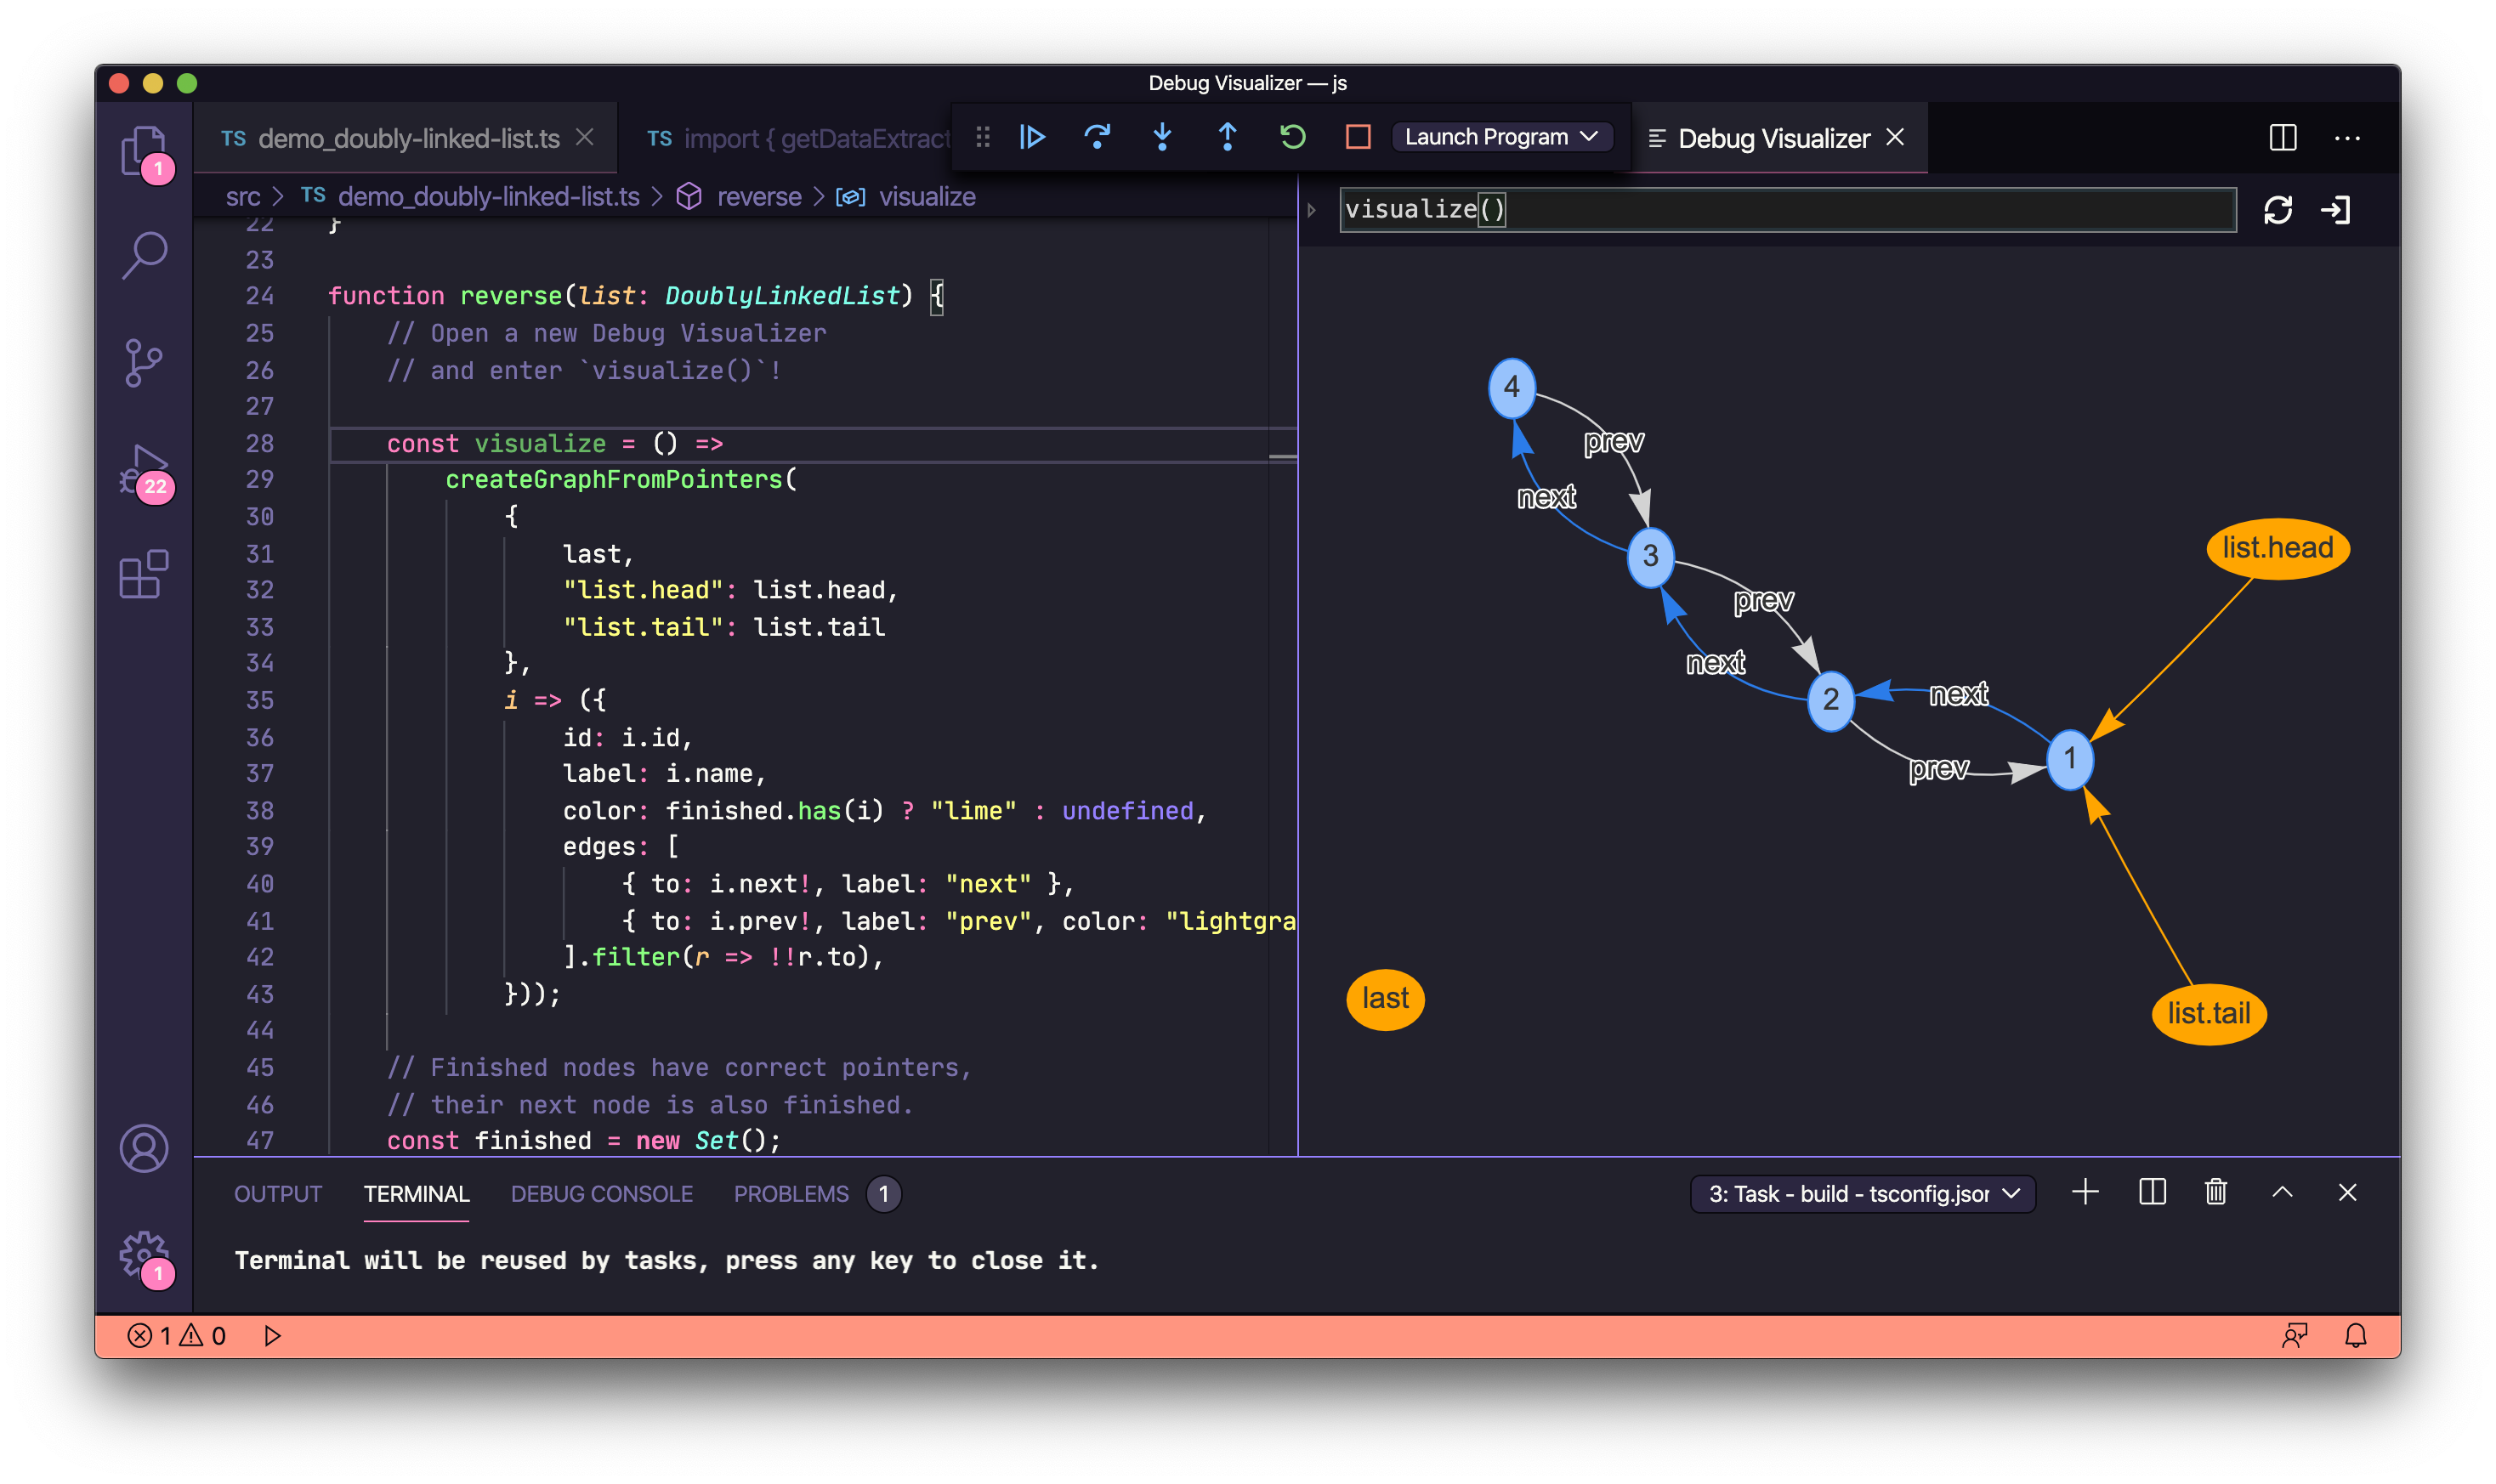Switch to the DEBUG CONSOLE tab
The image size is (2496, 1484).
(x=601, y=1193)
